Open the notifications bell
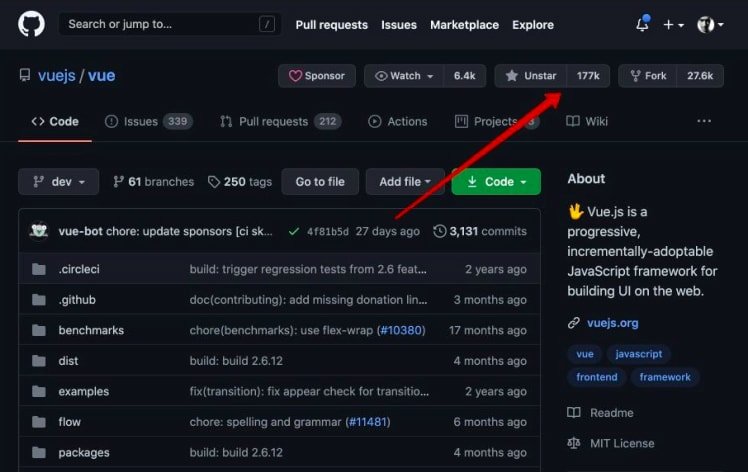This screenshot has height=472, width=748. [642, 25]
